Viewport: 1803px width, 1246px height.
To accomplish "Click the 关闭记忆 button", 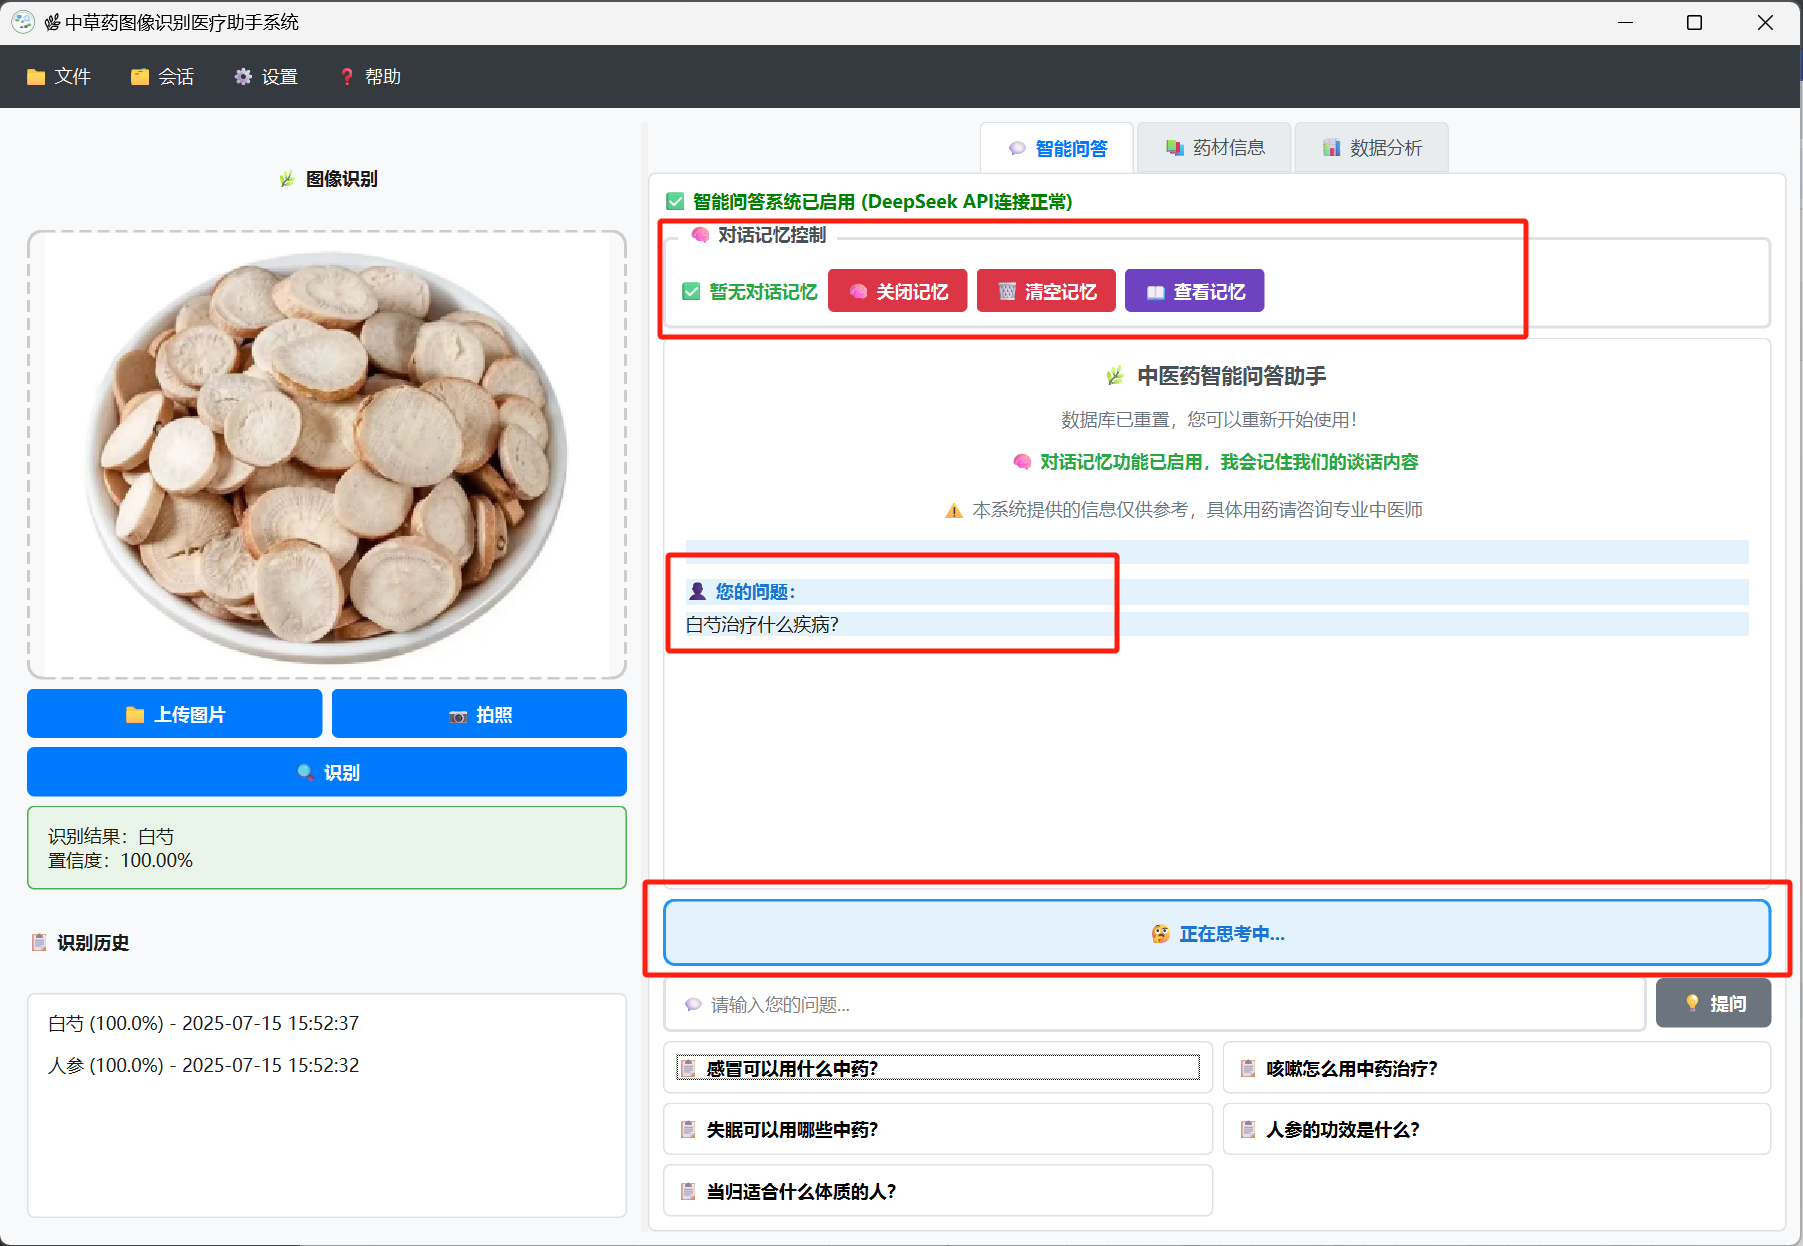I will (898, 291).
